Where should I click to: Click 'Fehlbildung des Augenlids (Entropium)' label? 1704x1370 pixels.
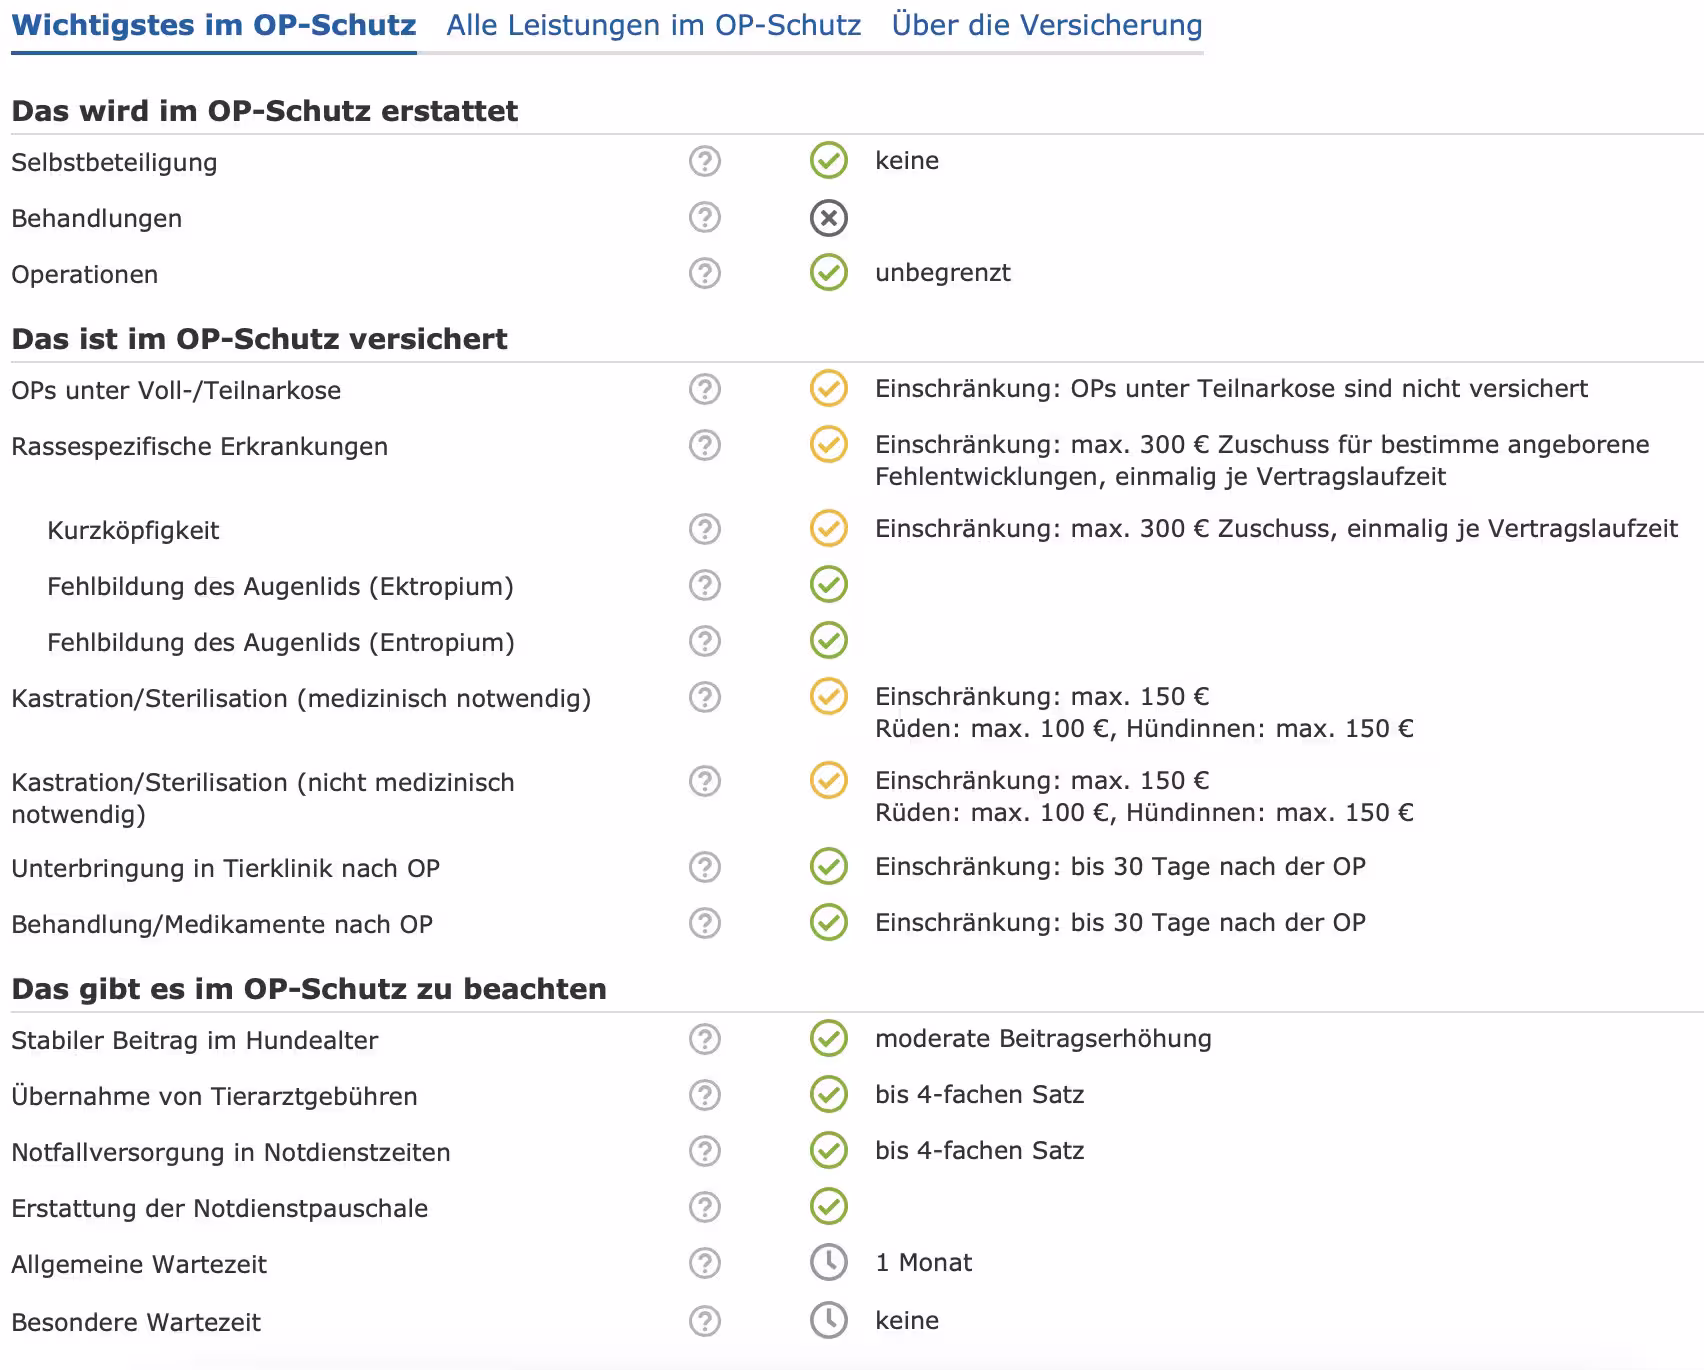pos(281,643)
